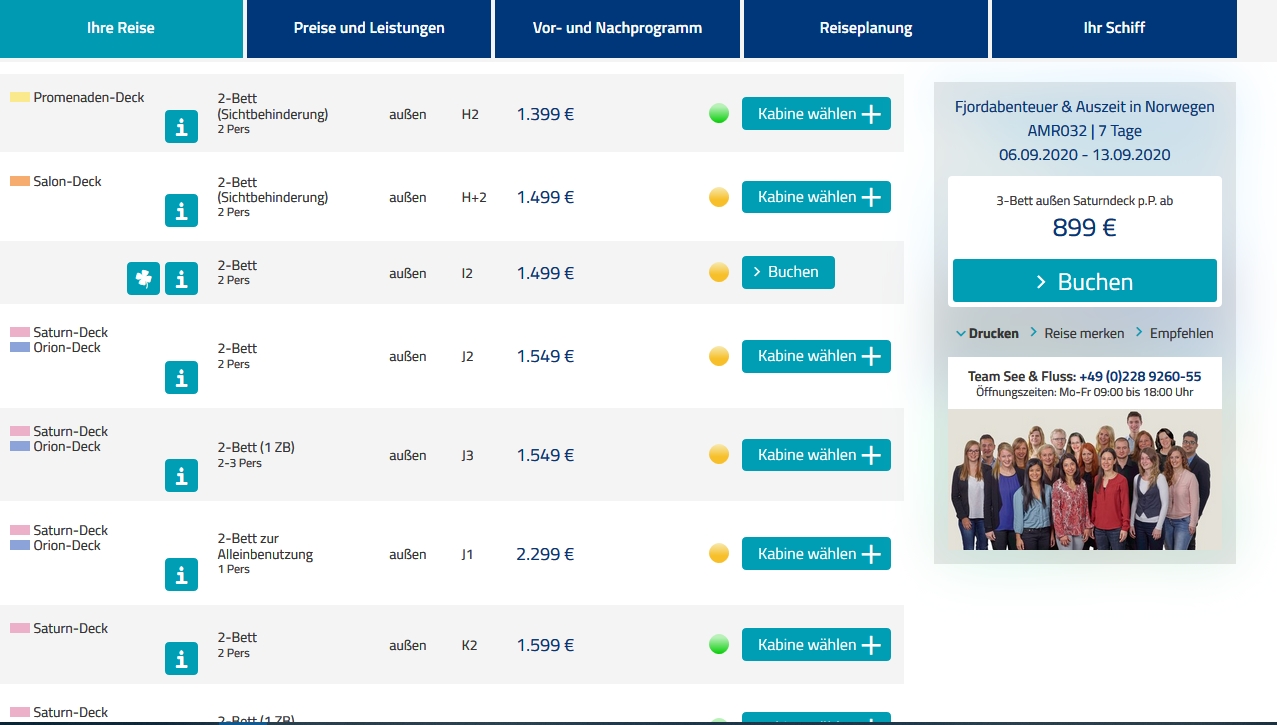
Task: Expand the Drucken dropdown in sidebar
Action: coord(987,333)
